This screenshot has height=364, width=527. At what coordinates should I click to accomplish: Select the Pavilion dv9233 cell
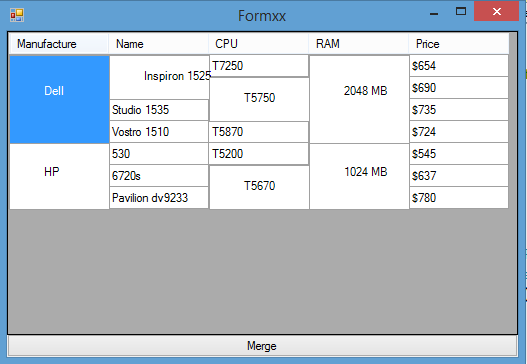point(159,198)
